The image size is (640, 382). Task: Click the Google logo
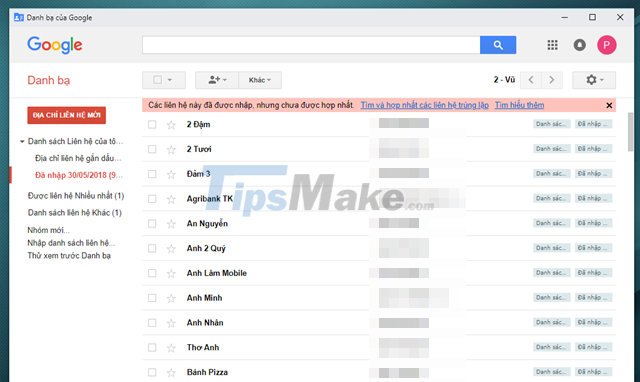pyautogui.click(x=55, y=45)
